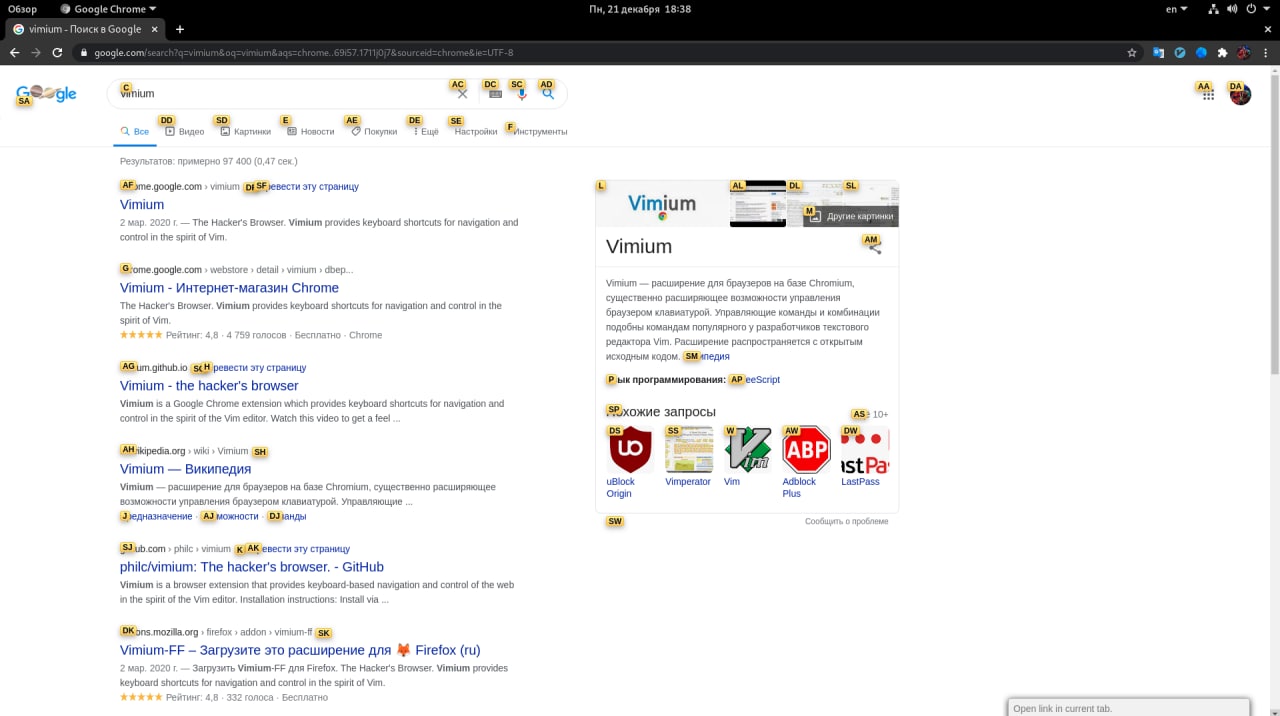Submit the search with the magnifier icon
This screenshot has width=1280, height=716.
[x=548, y=94]
